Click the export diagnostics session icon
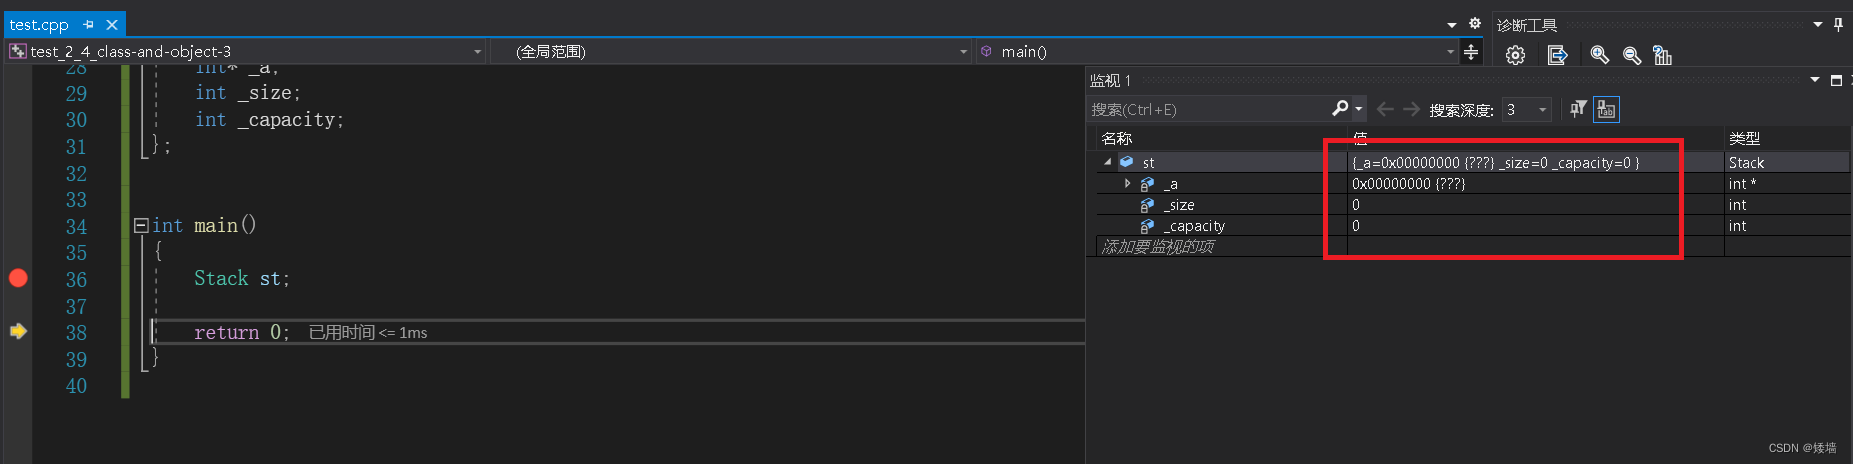Image resolution: width=1853 pixels, height=464 pixels. pyautogui.click(x=1557, y=55)
